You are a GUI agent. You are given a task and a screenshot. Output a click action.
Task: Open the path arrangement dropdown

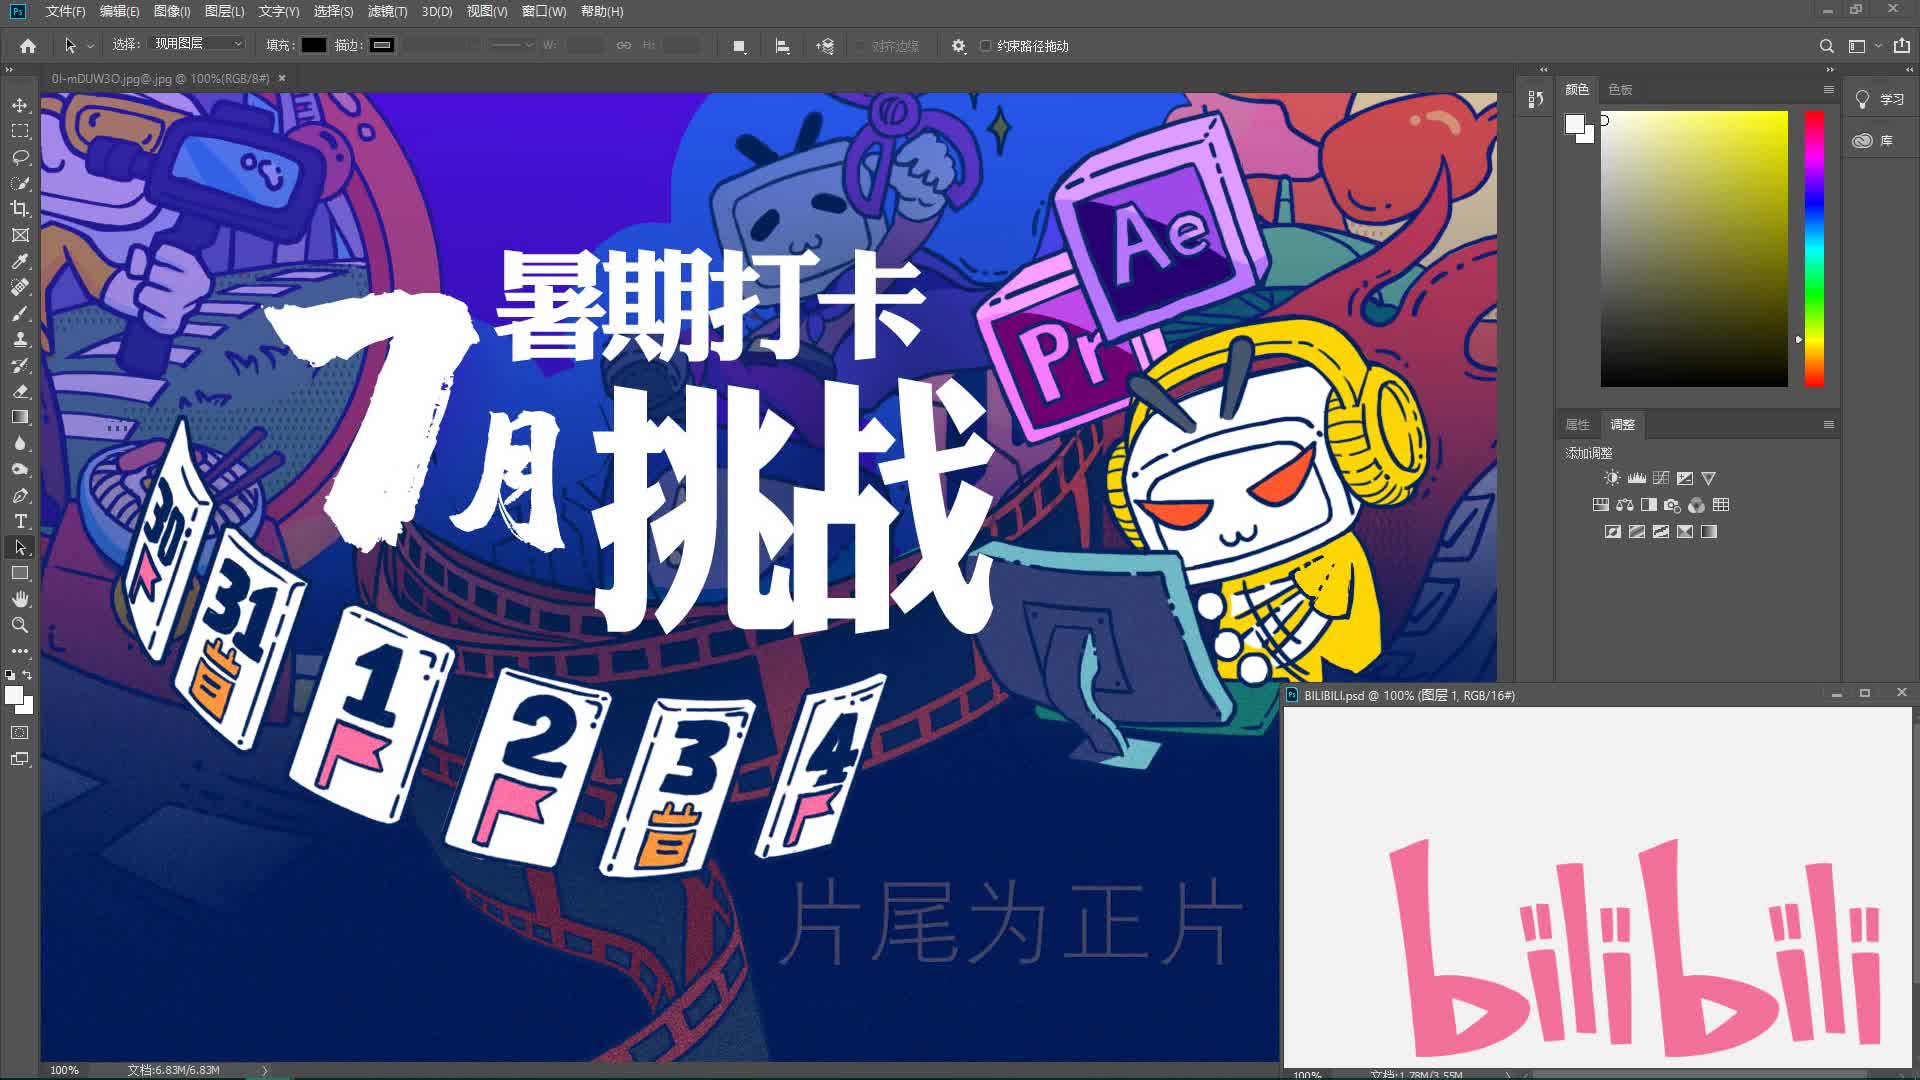tap(825, 46)
